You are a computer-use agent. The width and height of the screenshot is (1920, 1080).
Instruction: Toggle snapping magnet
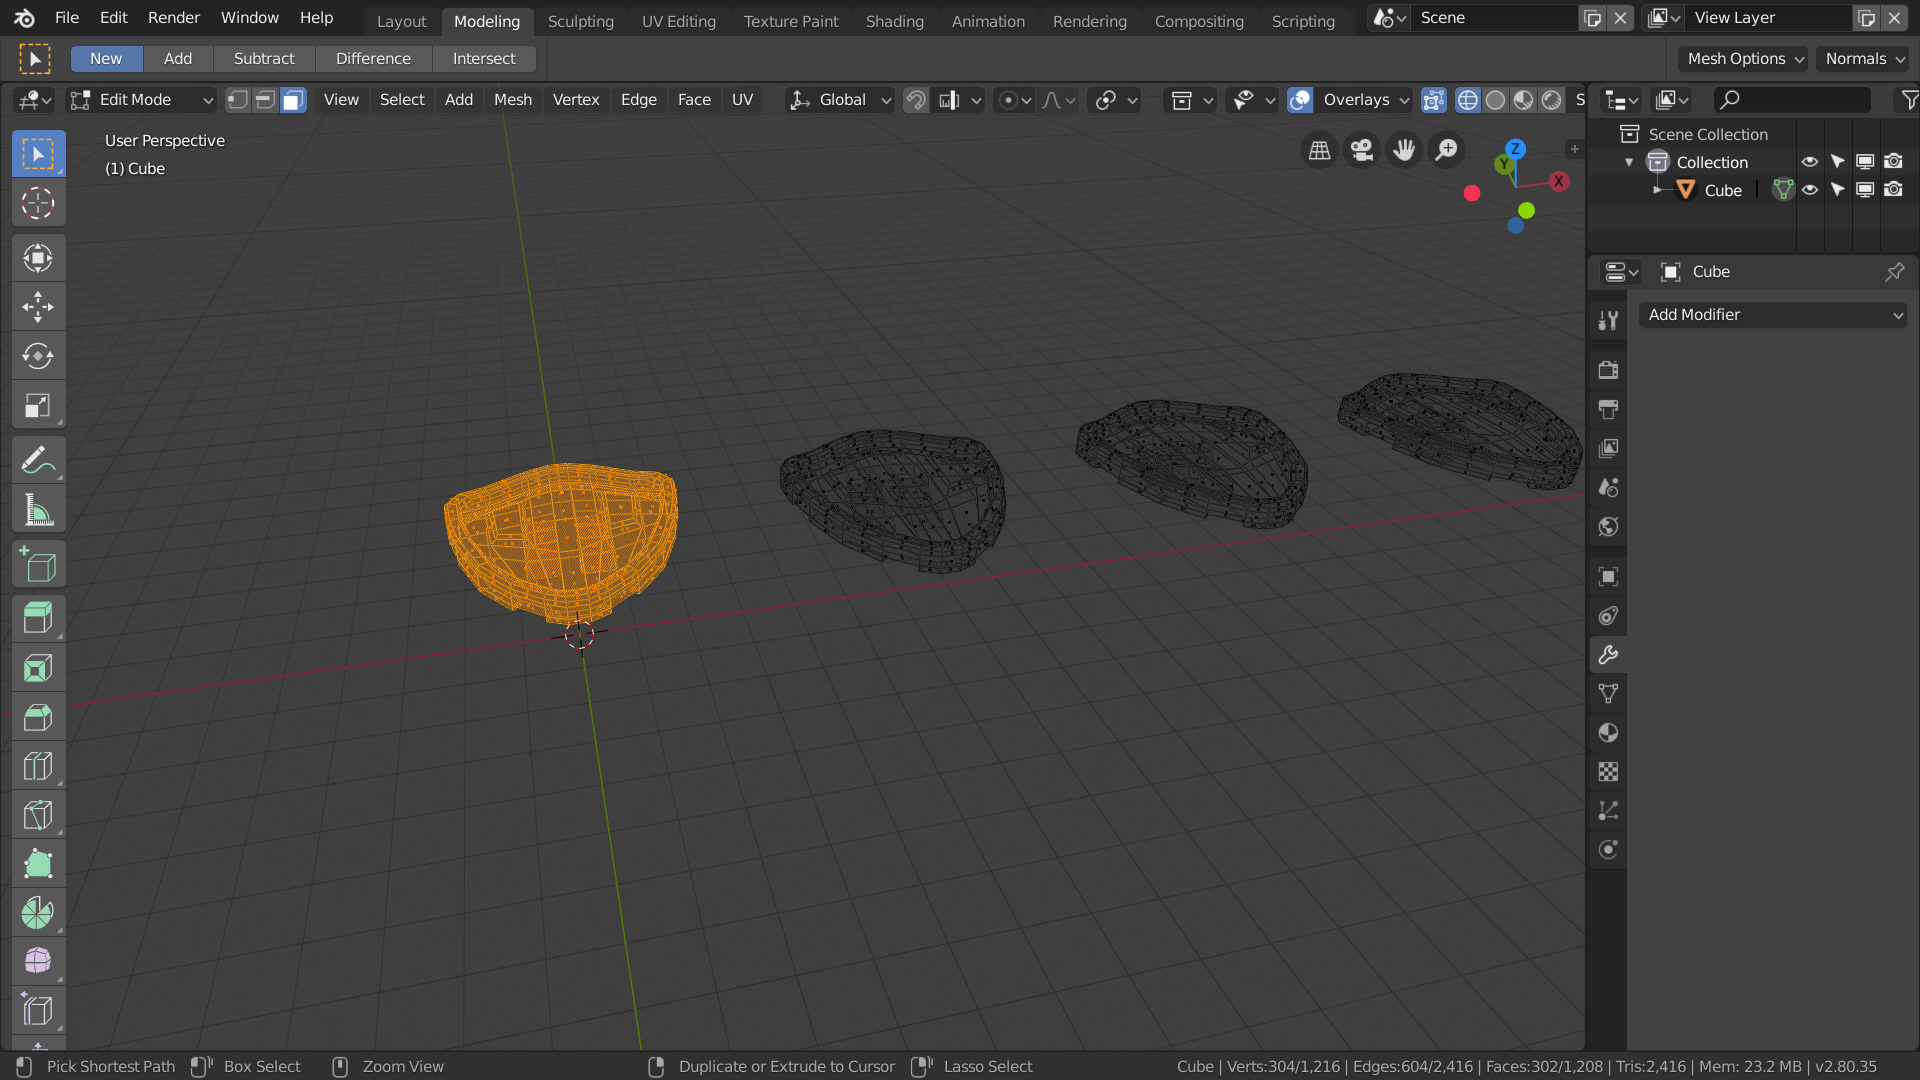pyautogui.click(x=915, y=100)
